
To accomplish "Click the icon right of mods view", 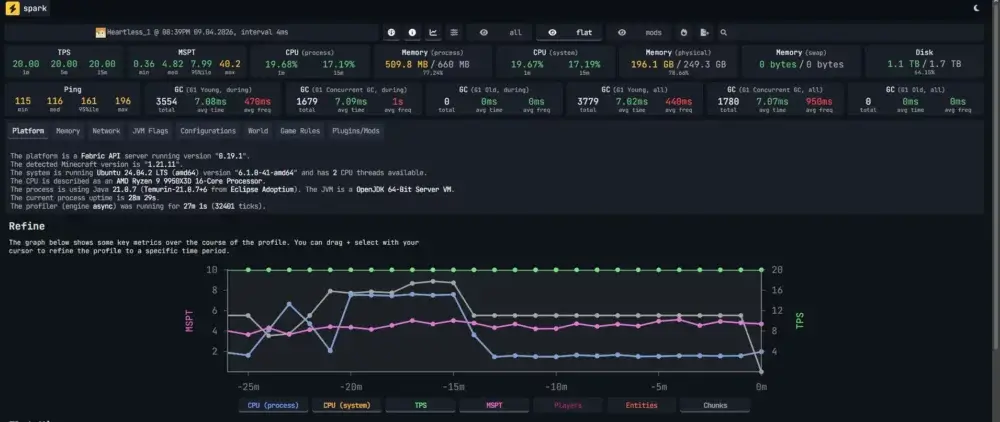I will click(x=683, y=32).
